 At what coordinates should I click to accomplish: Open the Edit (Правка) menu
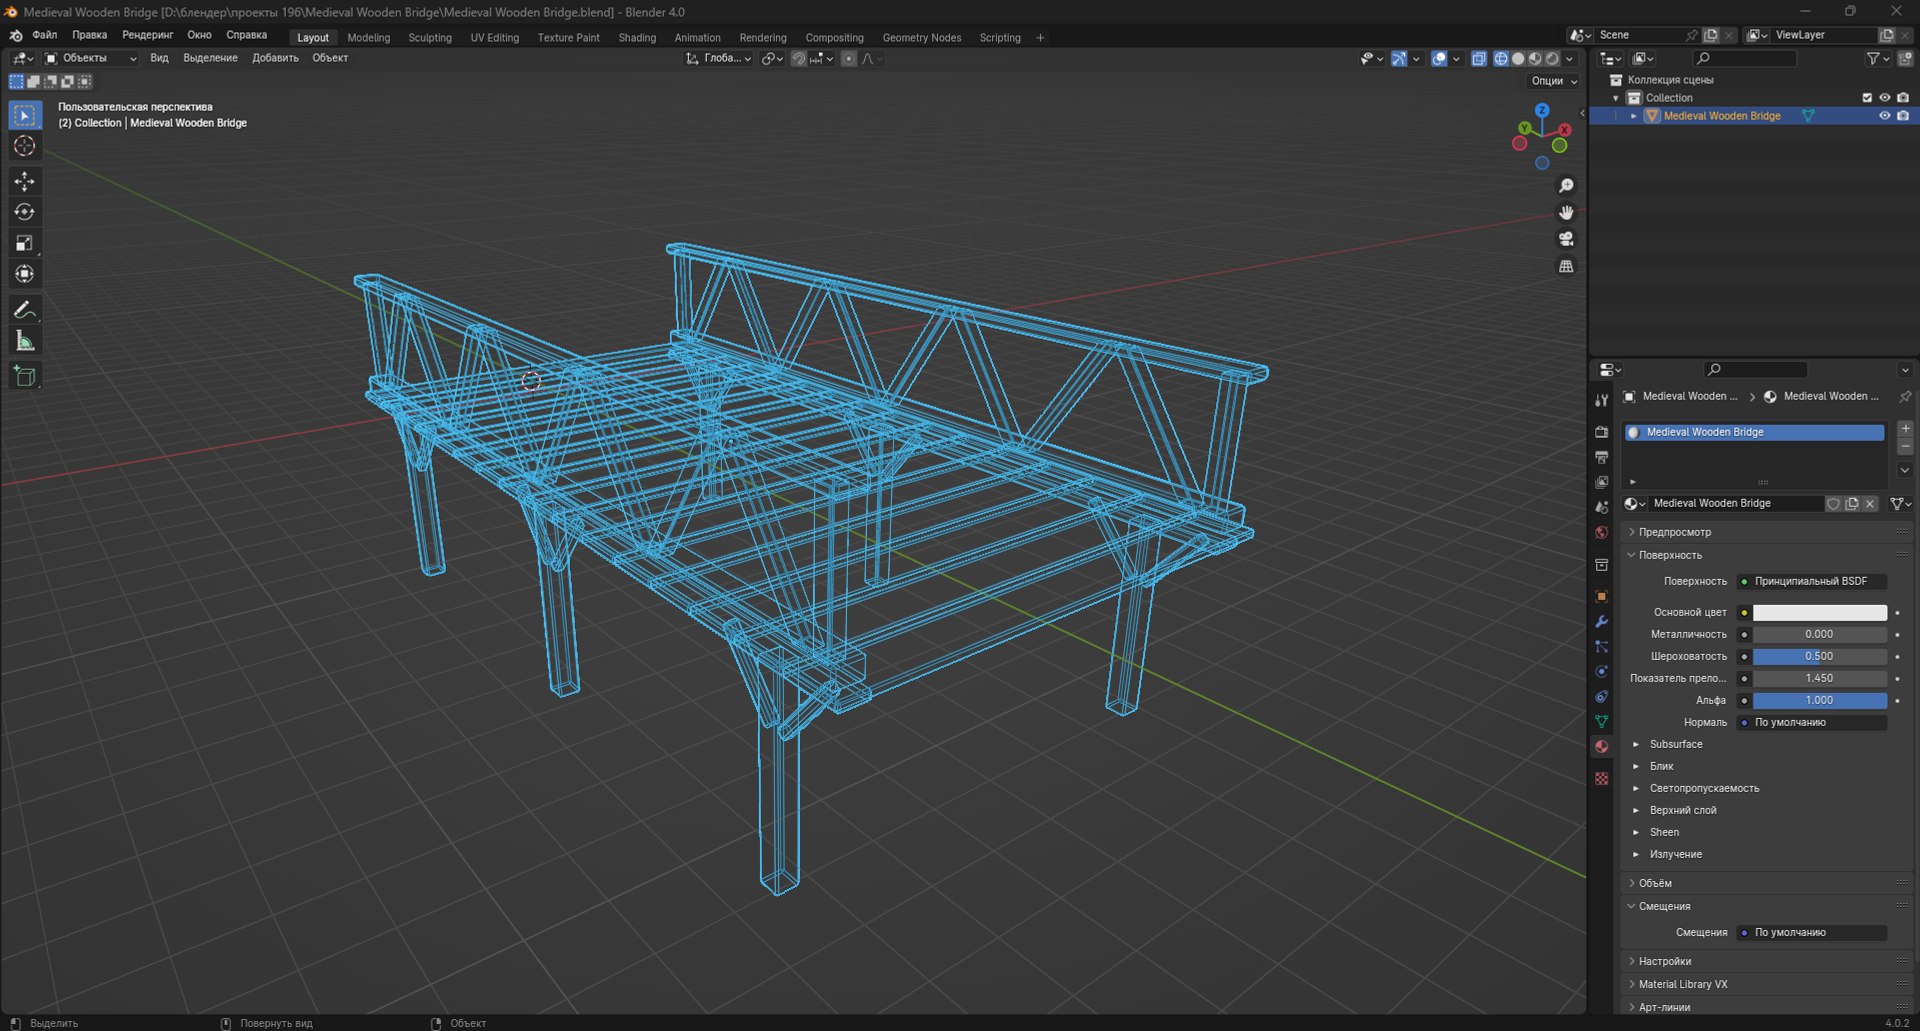(90, 35)
